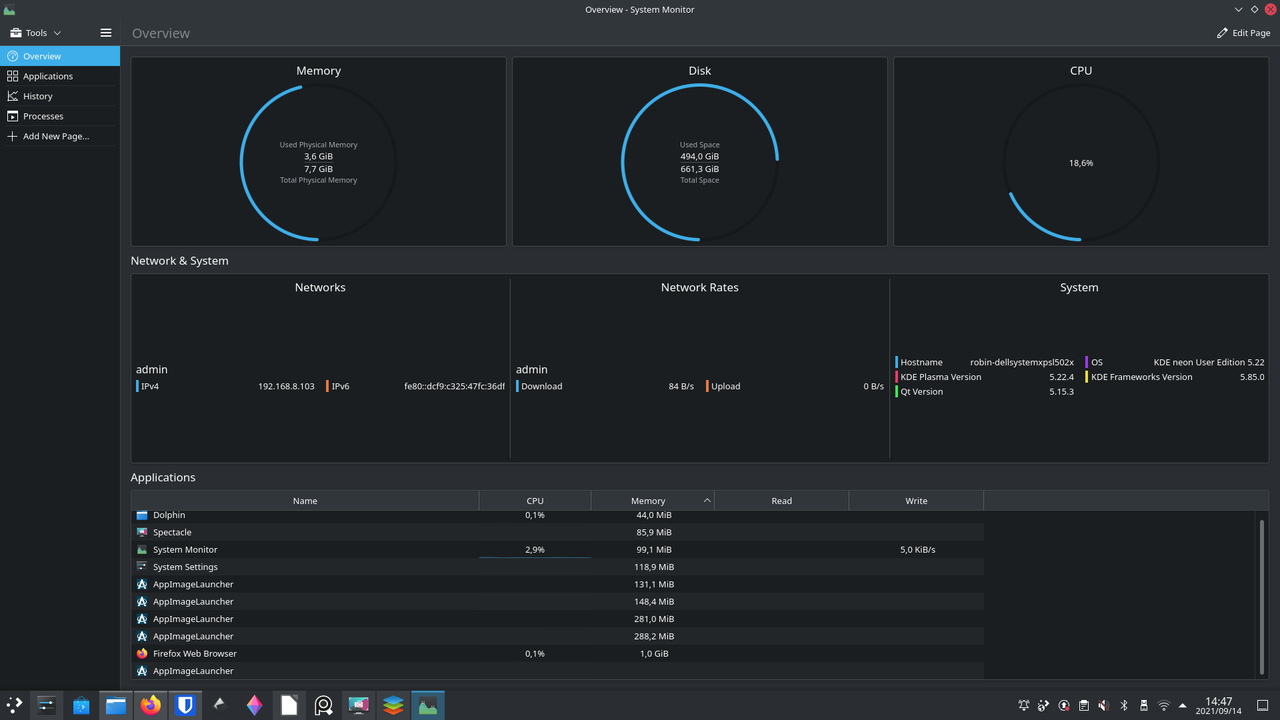Click the layered stack taskbar icon
This screenshot has height=720, width=1280.
tap(393, 706)
